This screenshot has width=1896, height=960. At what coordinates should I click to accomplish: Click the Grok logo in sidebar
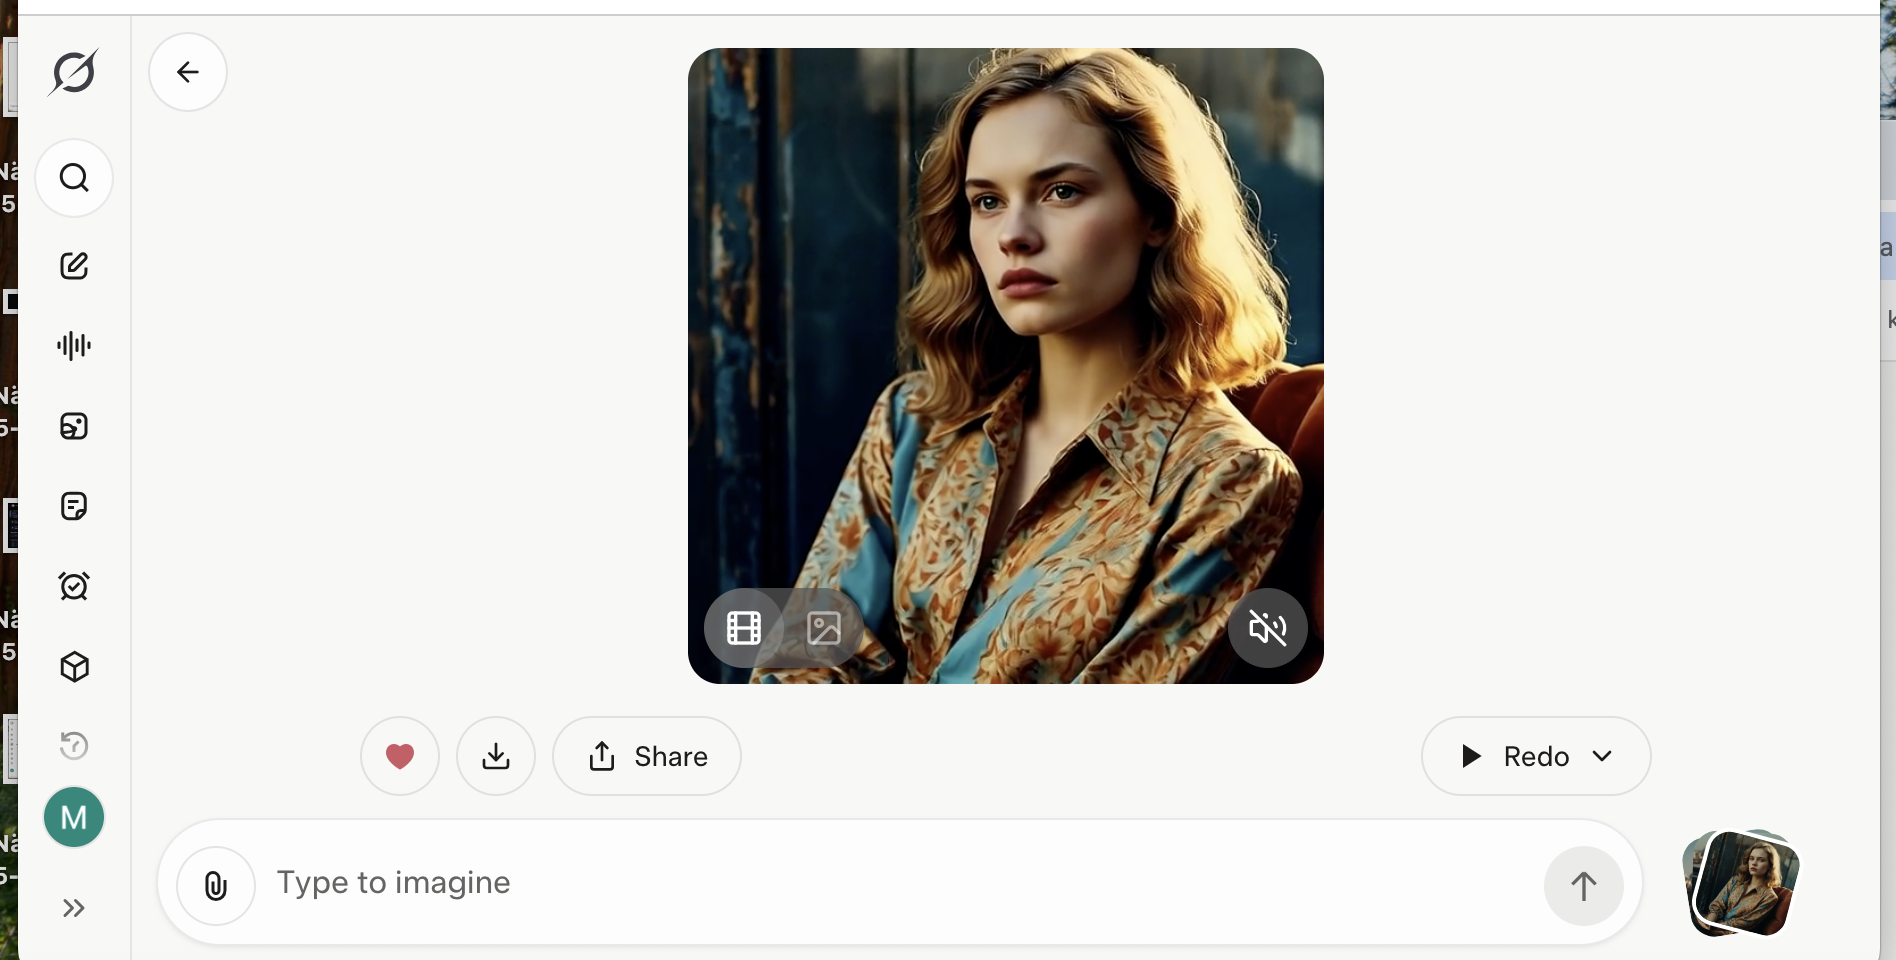click(73, 72)
